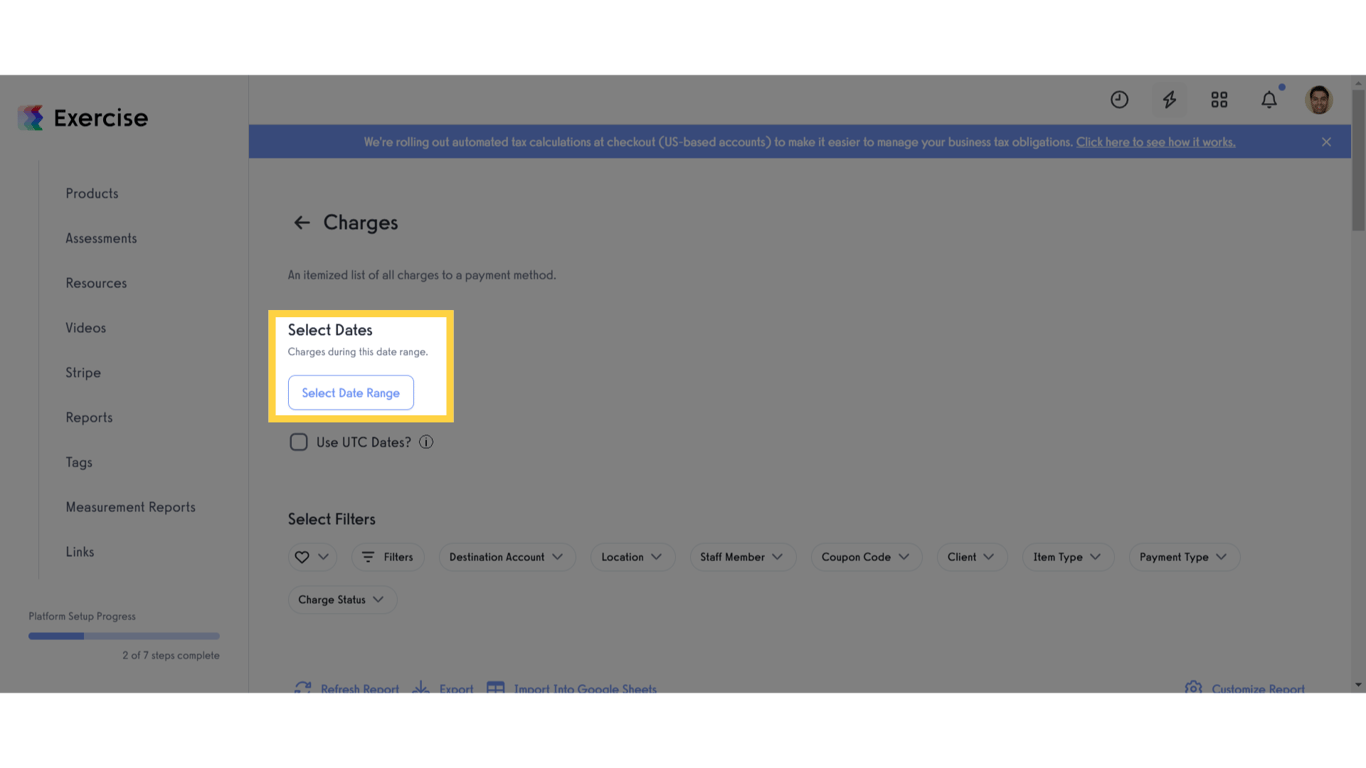Viewport: 1366px width, 768px height.
Task: Enable the Use UTC Dates checkbox
Action: pos(298,441)
